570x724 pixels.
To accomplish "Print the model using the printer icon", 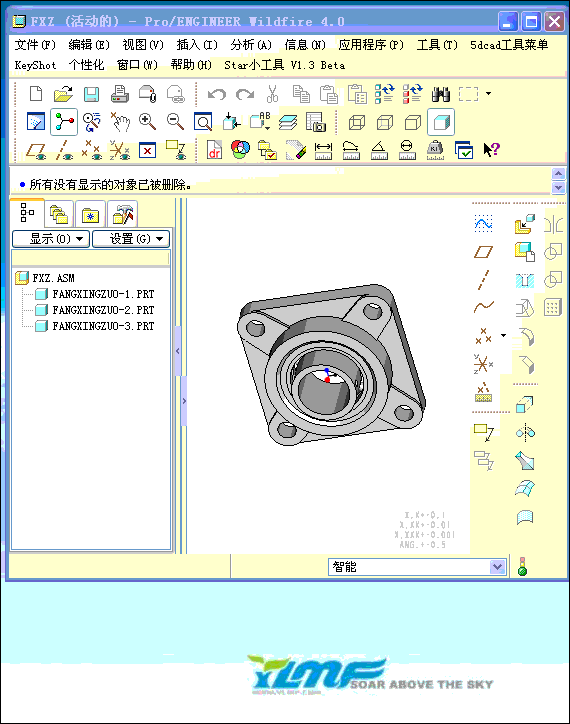I will [120, 94].
